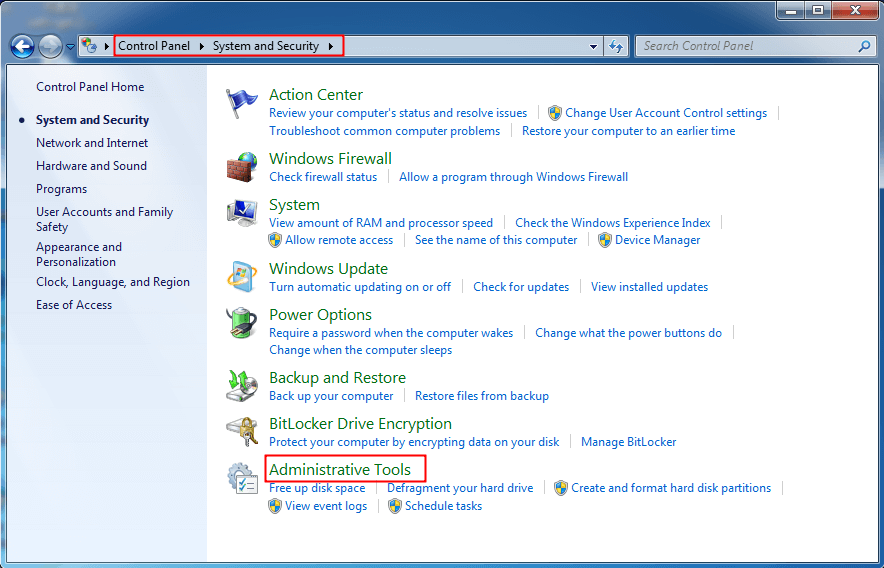
Task: Select System and Security in the sidebar
Action: point(92,120)
